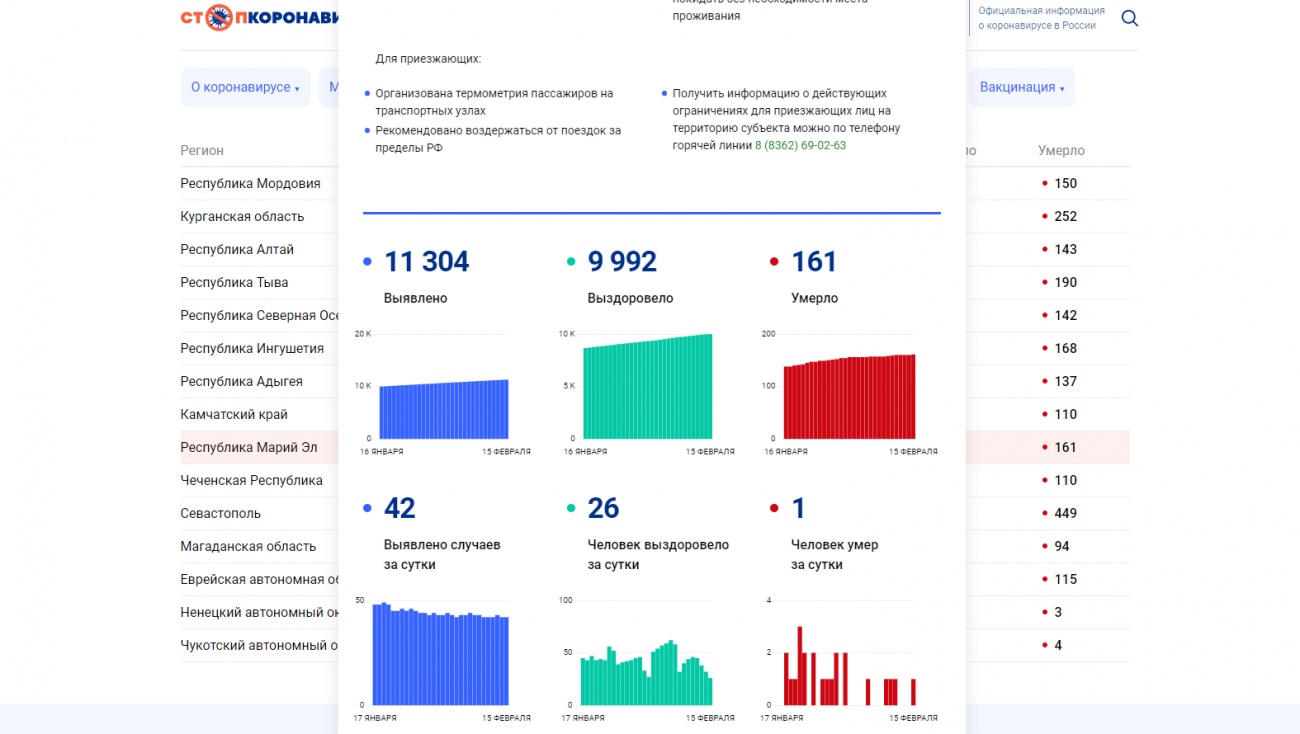Screen dimensions: 1300x734
Task: Click the Стопкоронавирус site logo
Action: point(259,18)
